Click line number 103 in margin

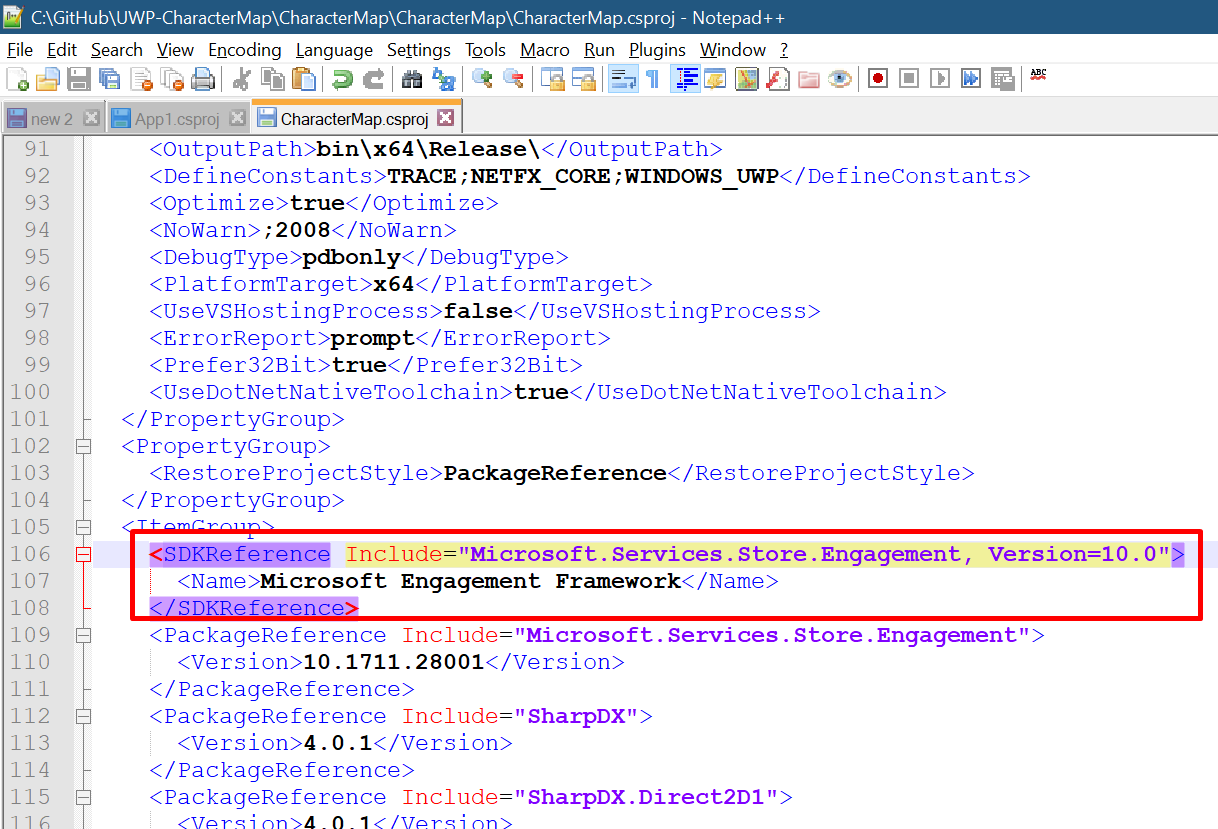click(30, 473)
